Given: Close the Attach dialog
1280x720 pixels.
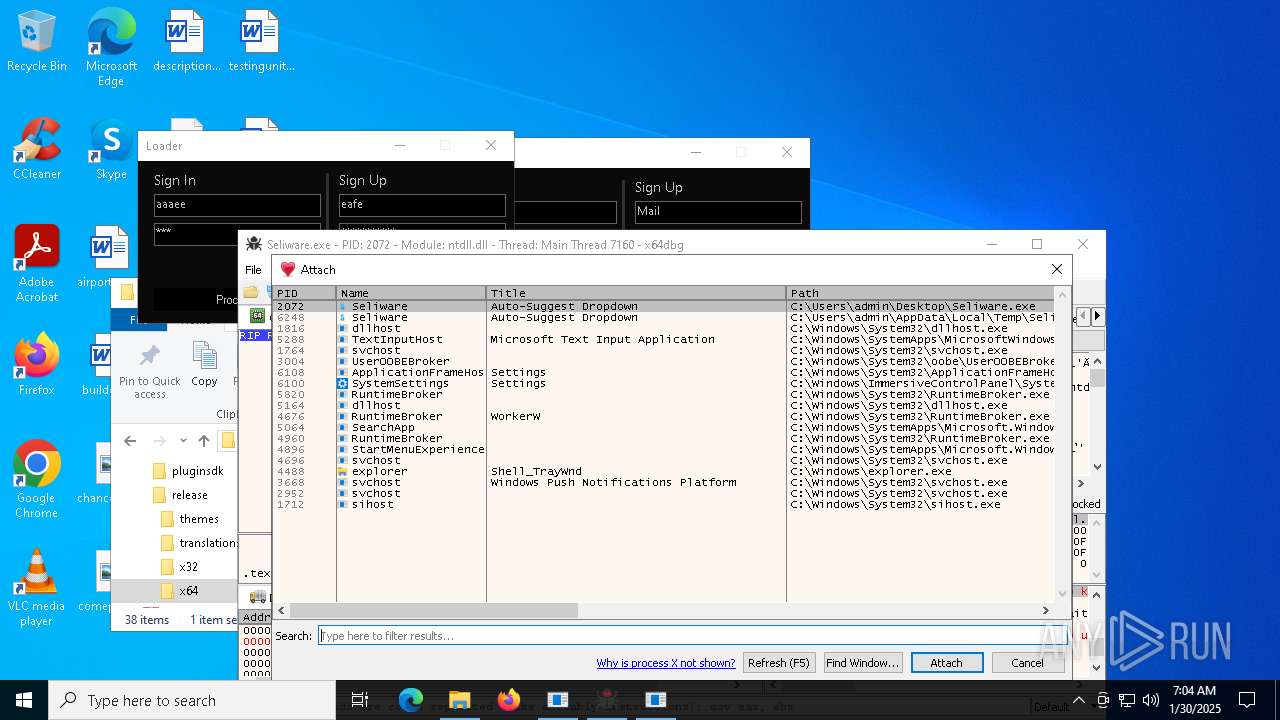Looking at the screenshot, I should [1057, 269].
